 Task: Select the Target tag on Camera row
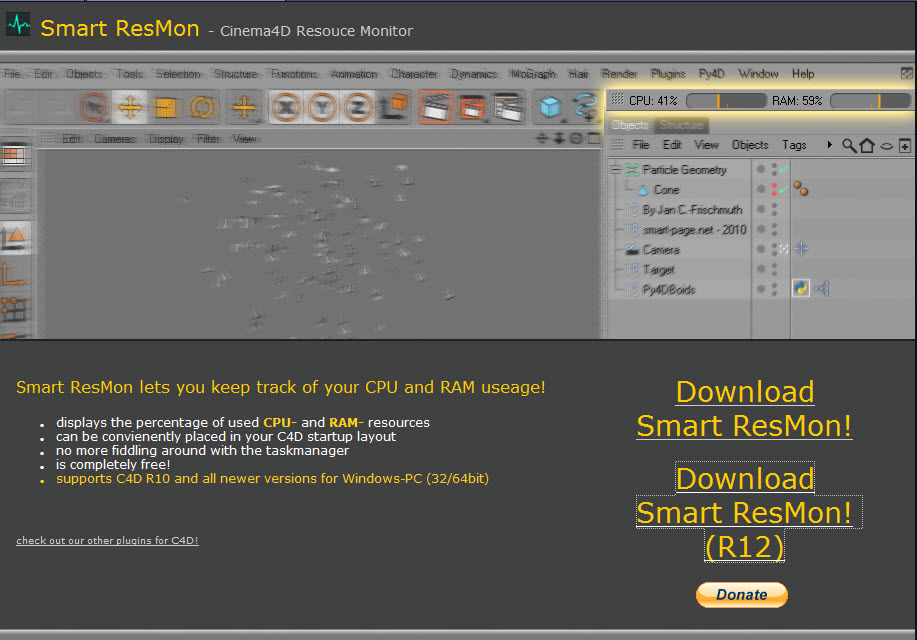(x=801, y=249)
